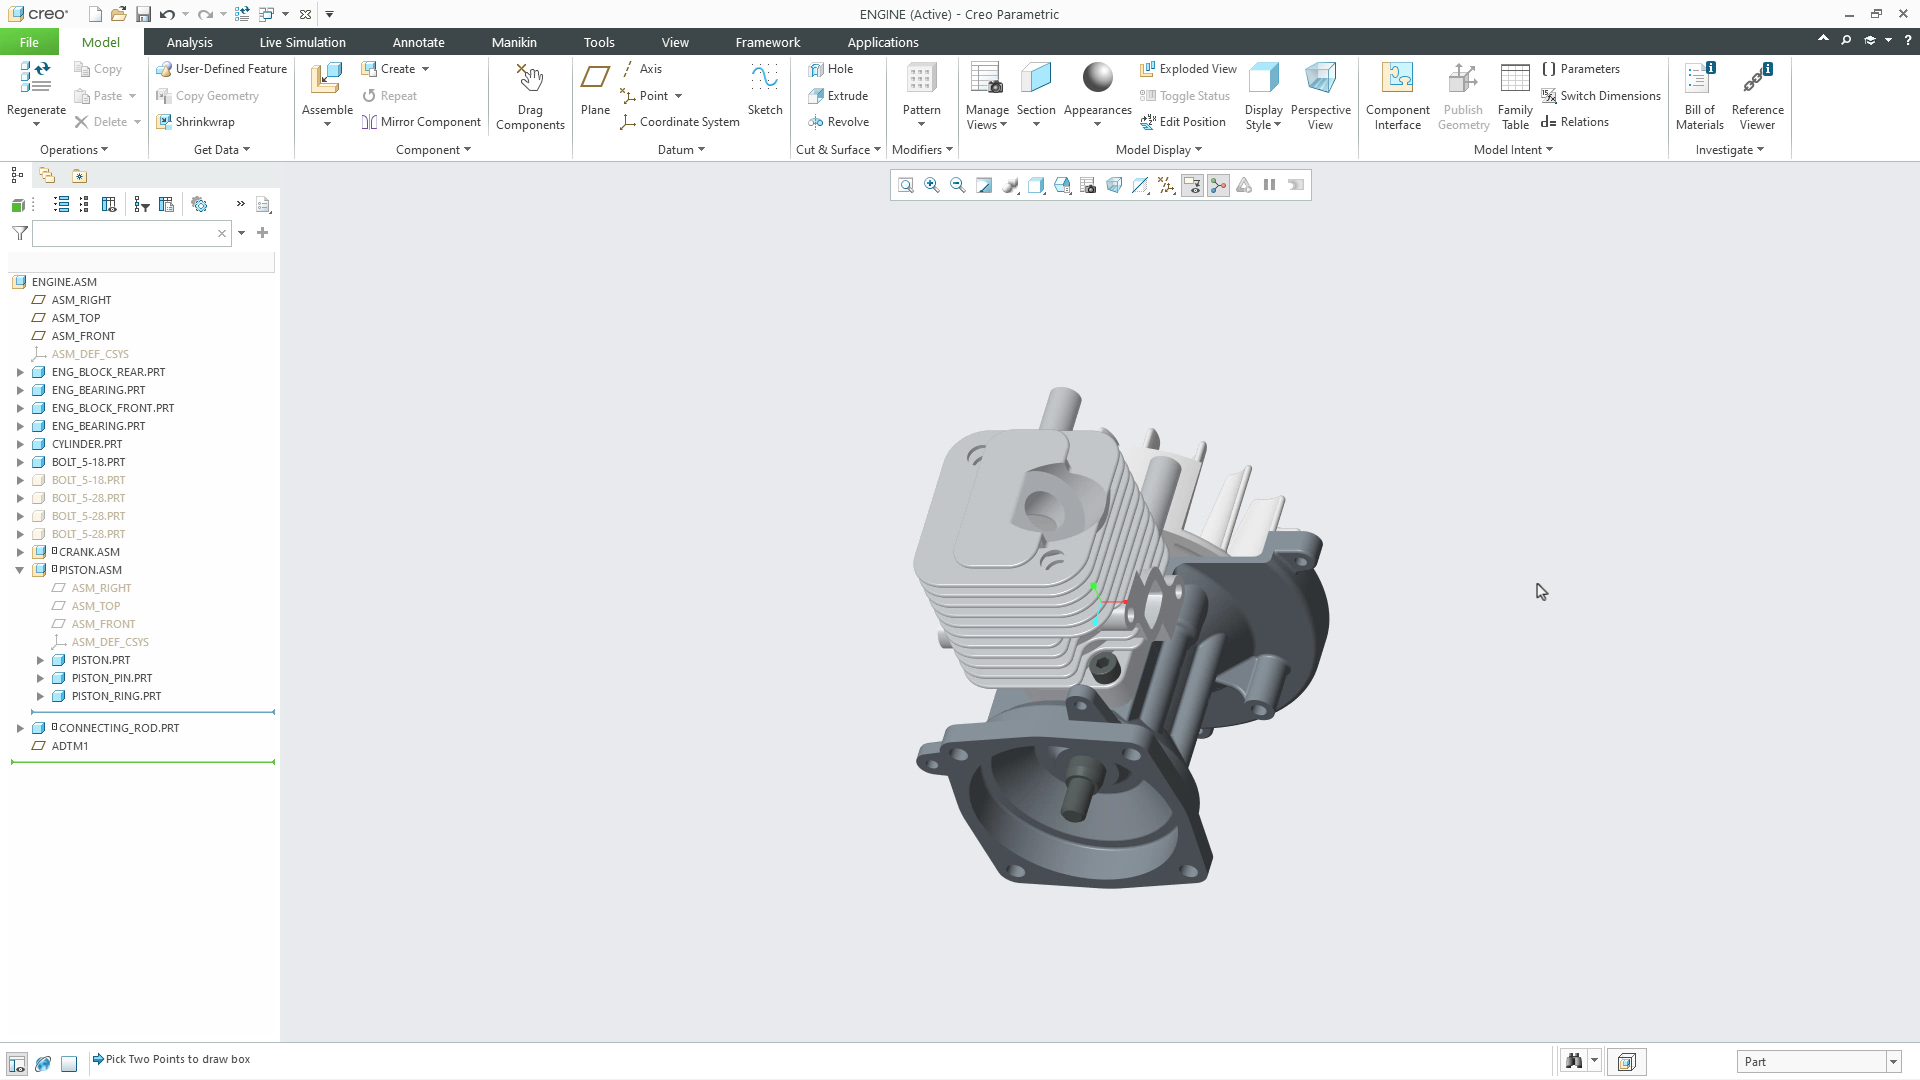Expand the CRANK.ASM tree node
1920x1080 pixels.
click(x=19, y=552)
